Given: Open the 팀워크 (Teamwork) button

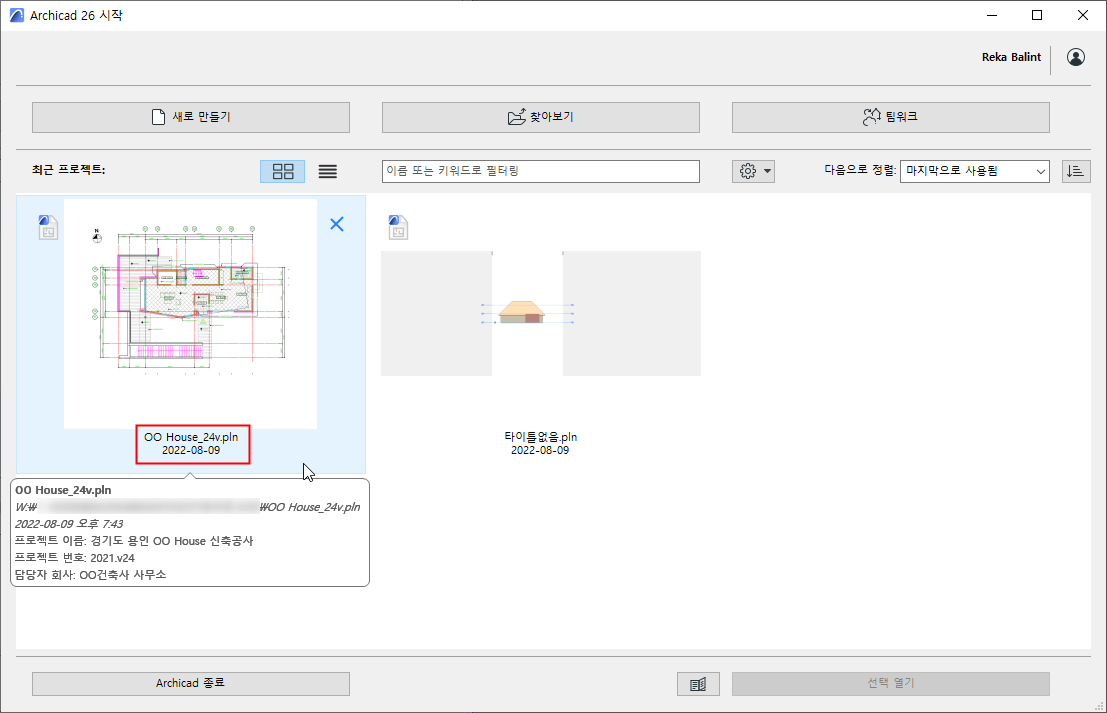Looking at the screenshot, I should pos(891,117).
